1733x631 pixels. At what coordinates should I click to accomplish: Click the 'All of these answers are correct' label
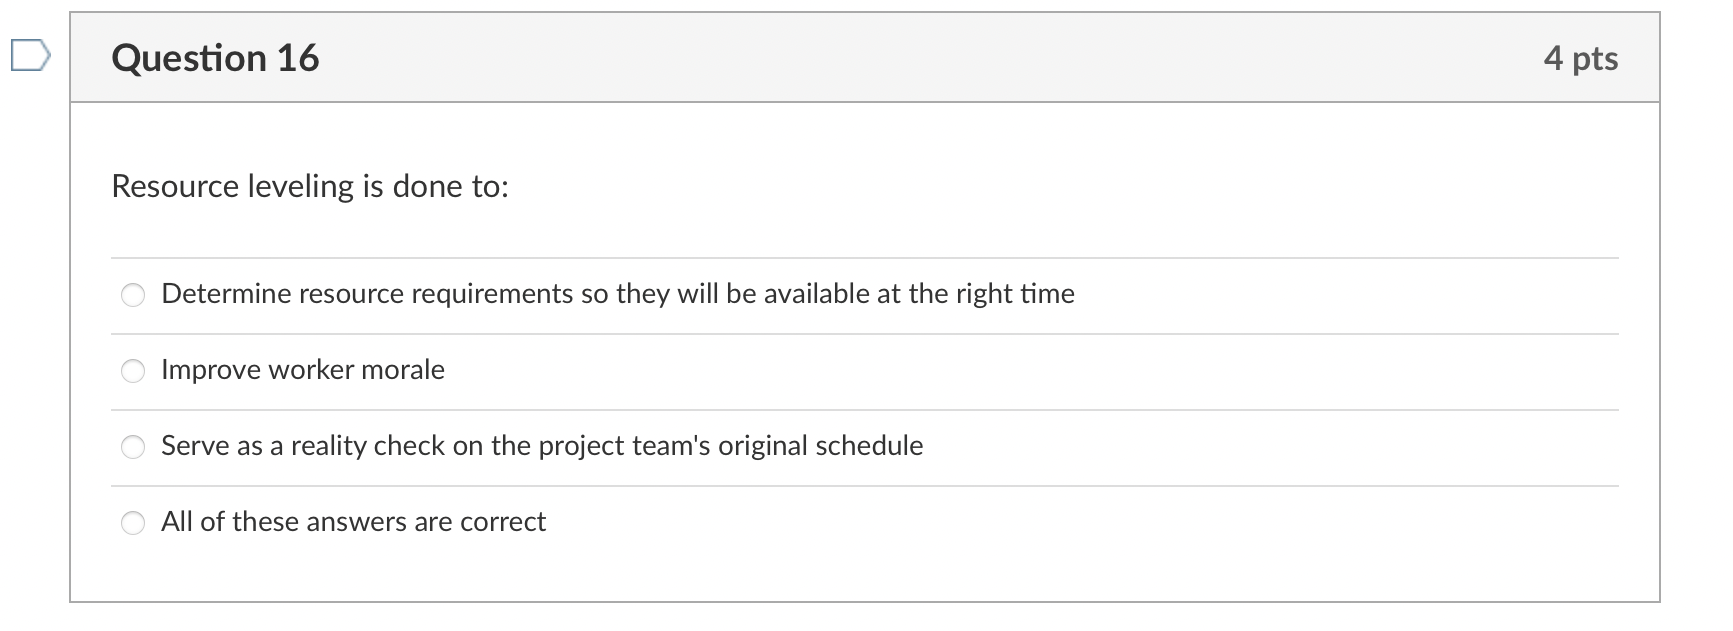(x=353, y=522)
